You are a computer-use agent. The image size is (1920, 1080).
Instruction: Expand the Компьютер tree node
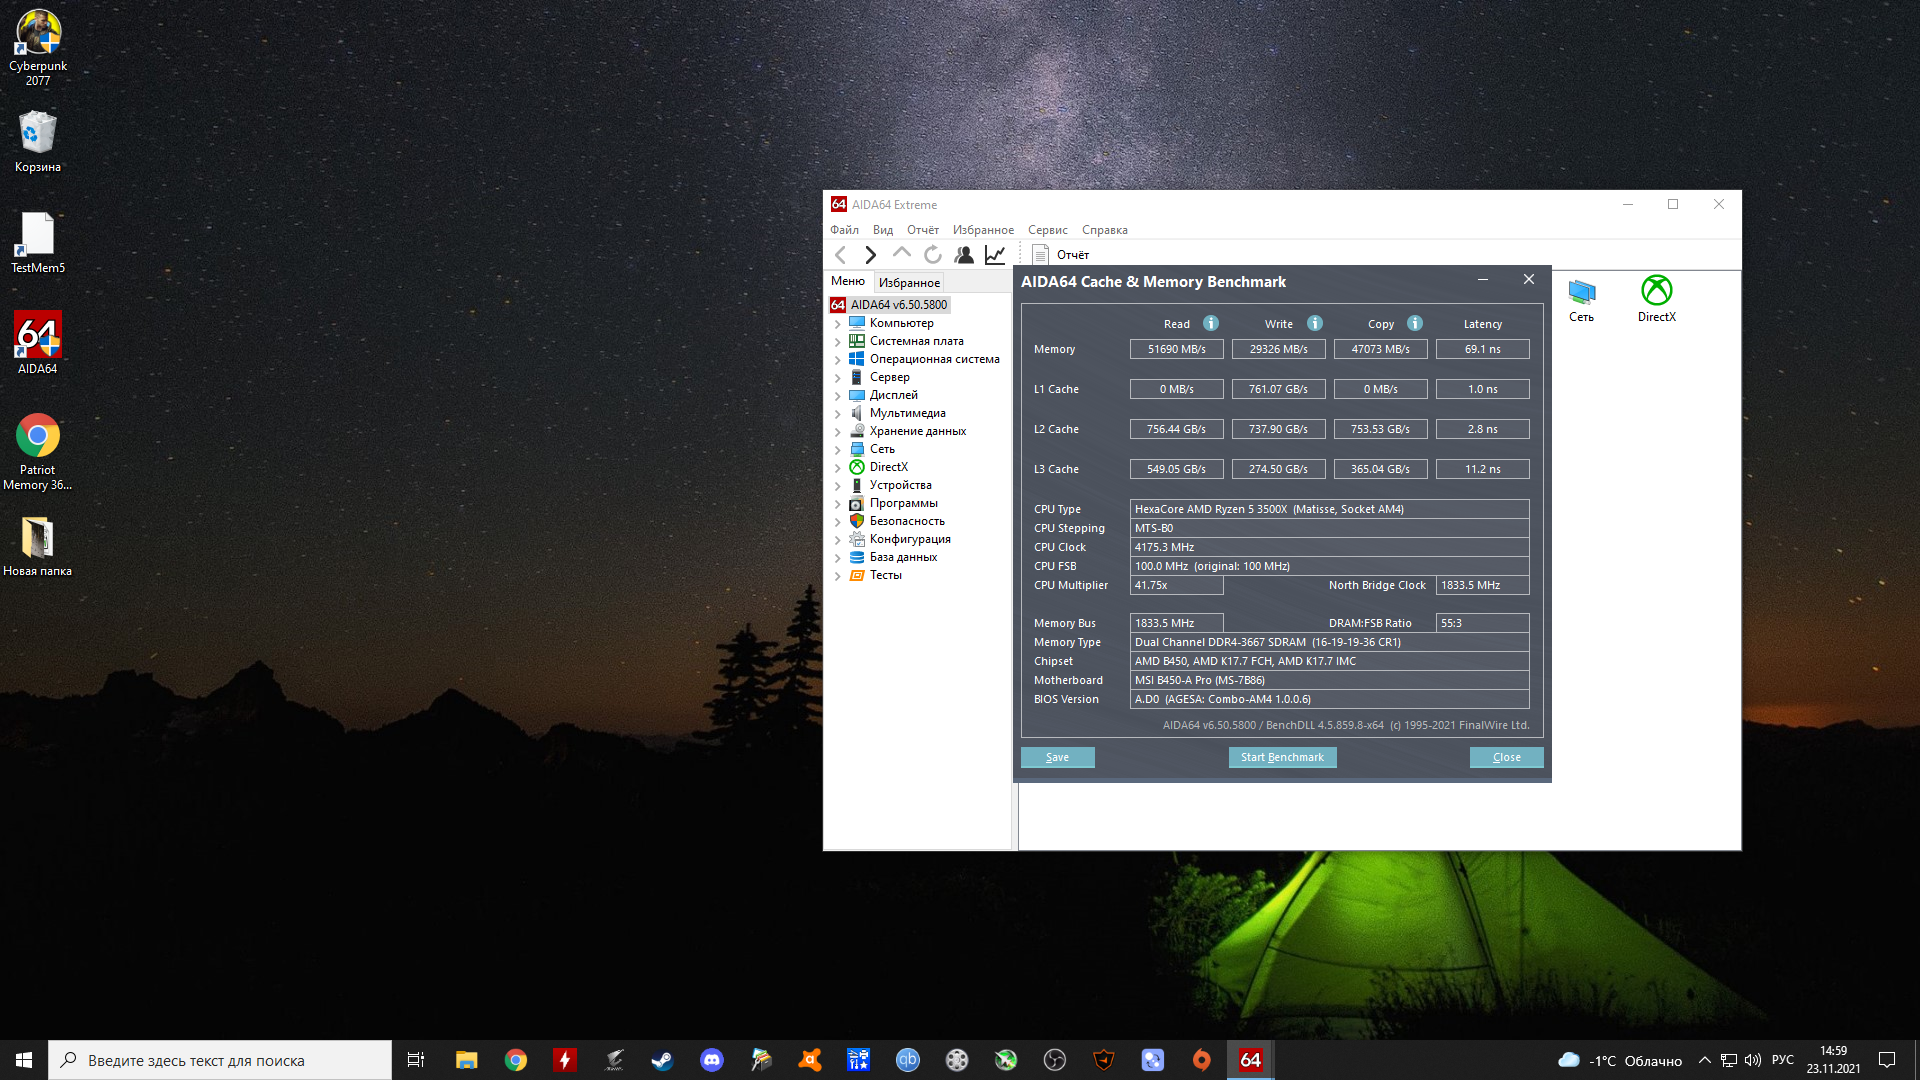(838, 324)
